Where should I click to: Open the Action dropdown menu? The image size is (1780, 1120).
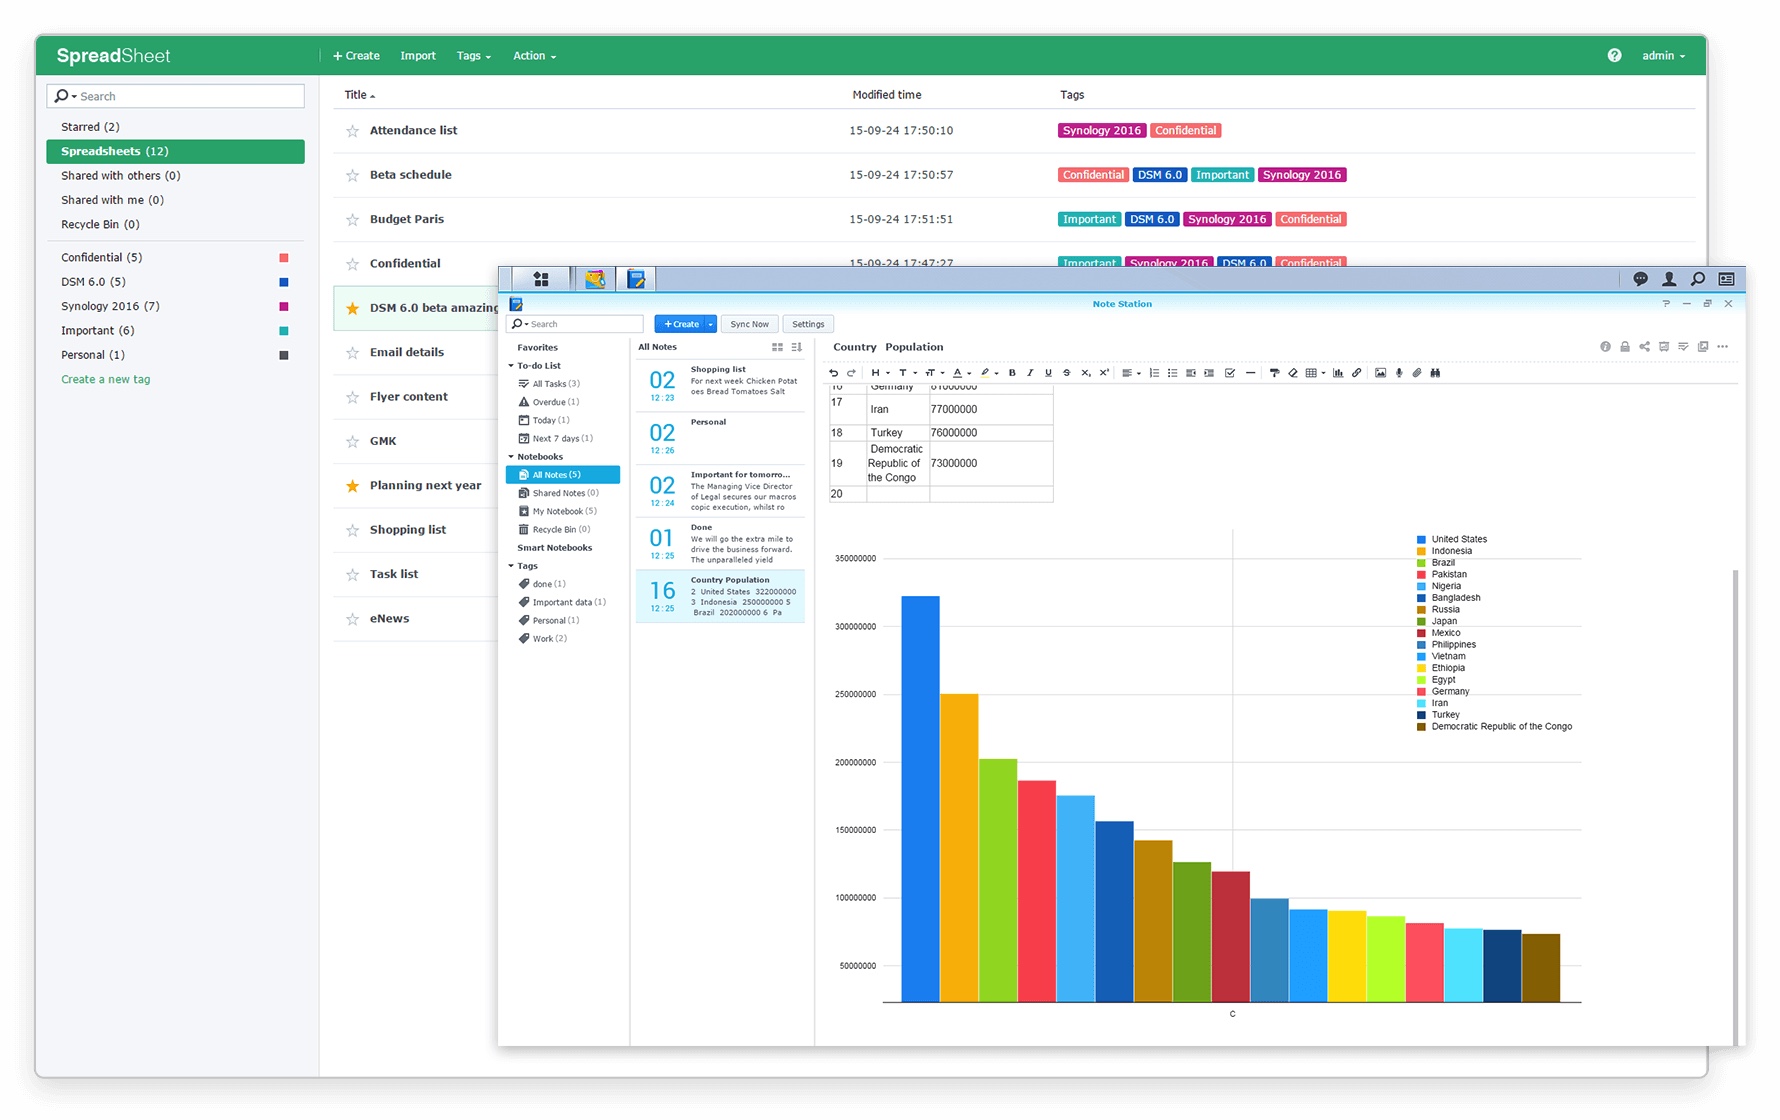click(x=534, y=56)
